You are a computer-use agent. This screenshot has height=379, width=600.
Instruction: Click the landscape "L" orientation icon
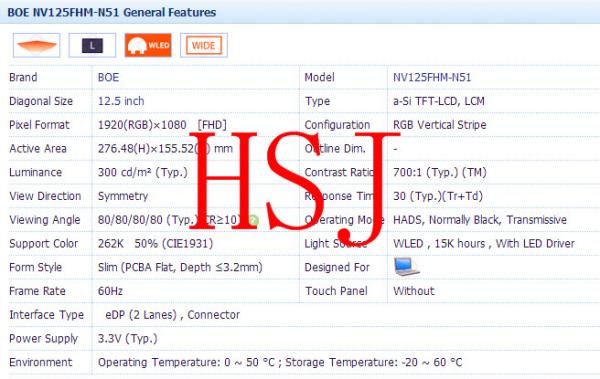tap(92, 46)
